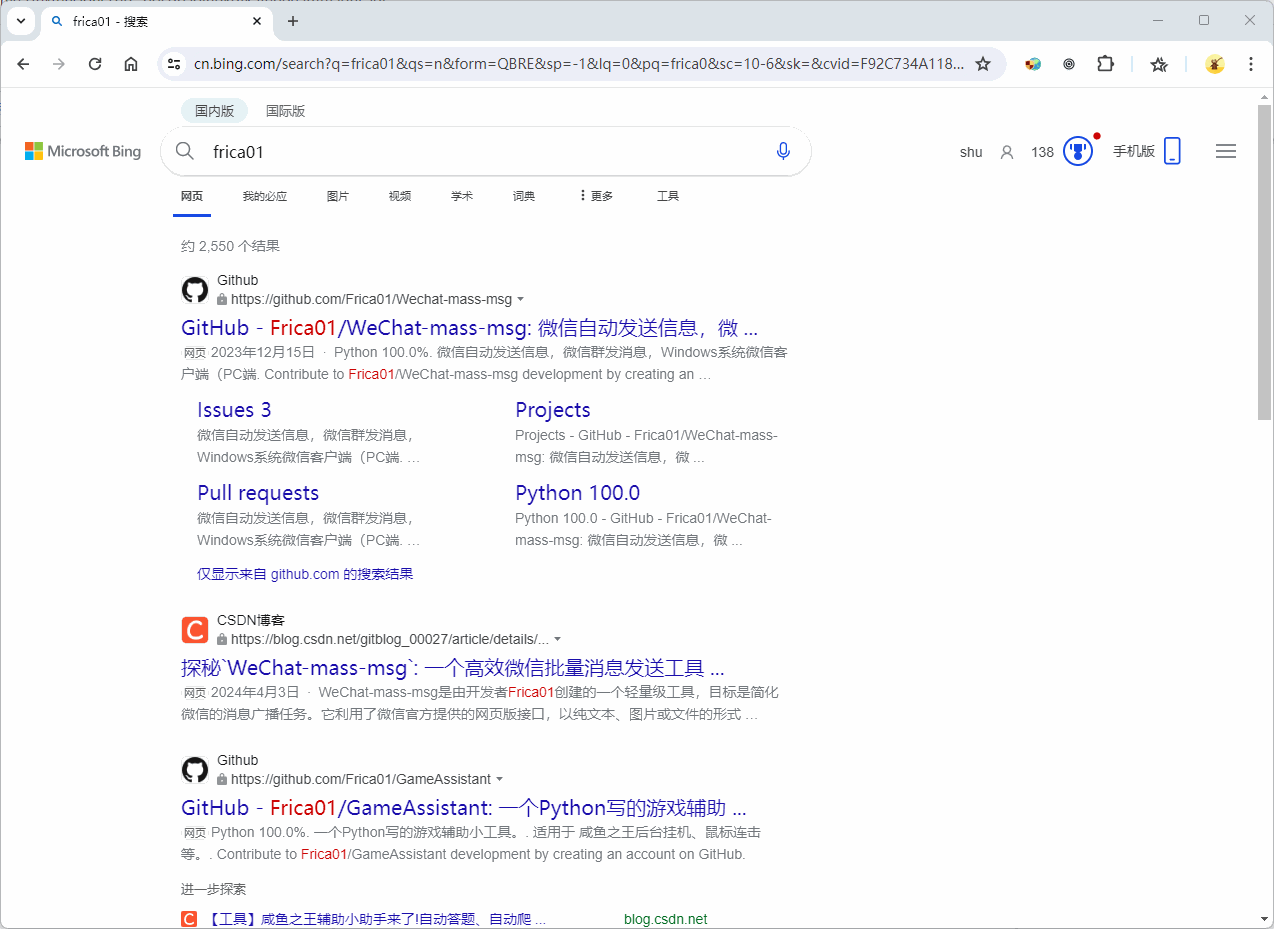Switch to the 图片 tab
This screenshot has height=929, width=1274.
coord(338,196)
